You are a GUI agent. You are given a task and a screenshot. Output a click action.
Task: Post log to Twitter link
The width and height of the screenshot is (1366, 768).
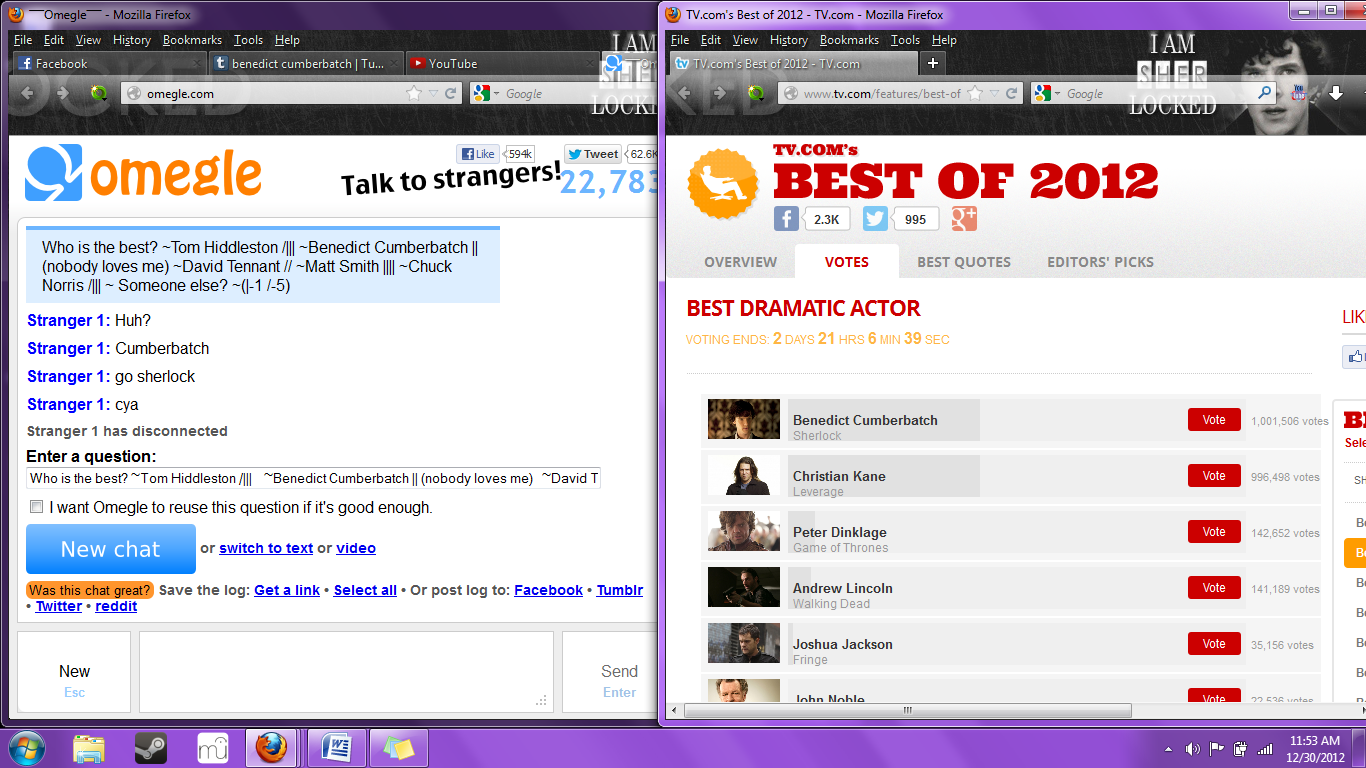point(59,606)
